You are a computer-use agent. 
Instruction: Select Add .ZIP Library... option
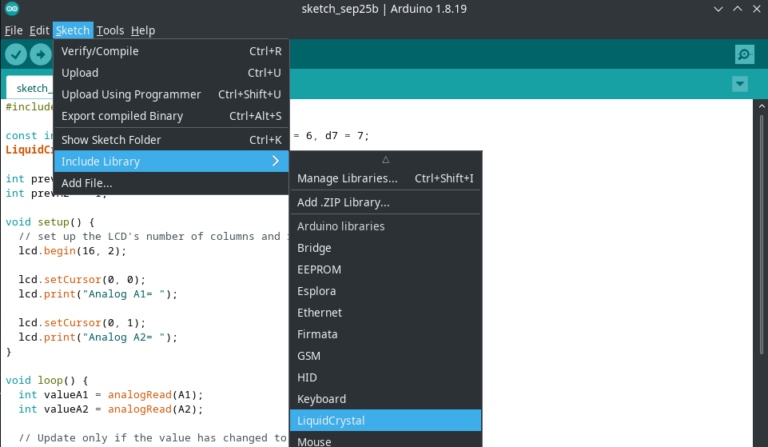(343, 202)
